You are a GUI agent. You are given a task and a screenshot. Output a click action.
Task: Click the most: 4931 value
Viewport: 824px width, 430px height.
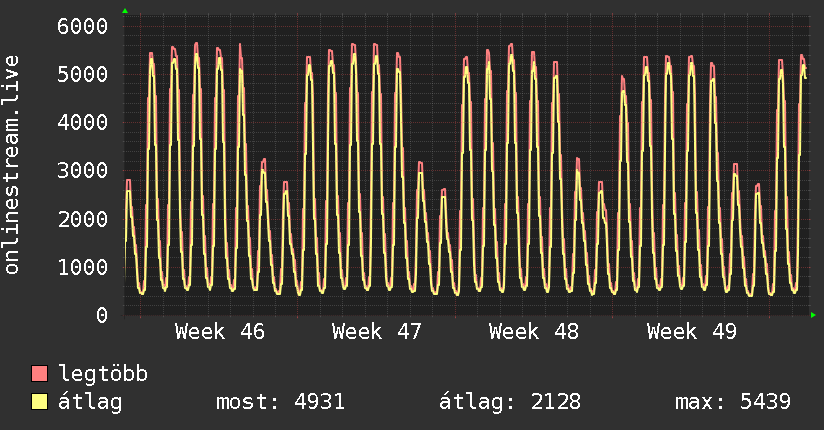(x=281, y=402)
